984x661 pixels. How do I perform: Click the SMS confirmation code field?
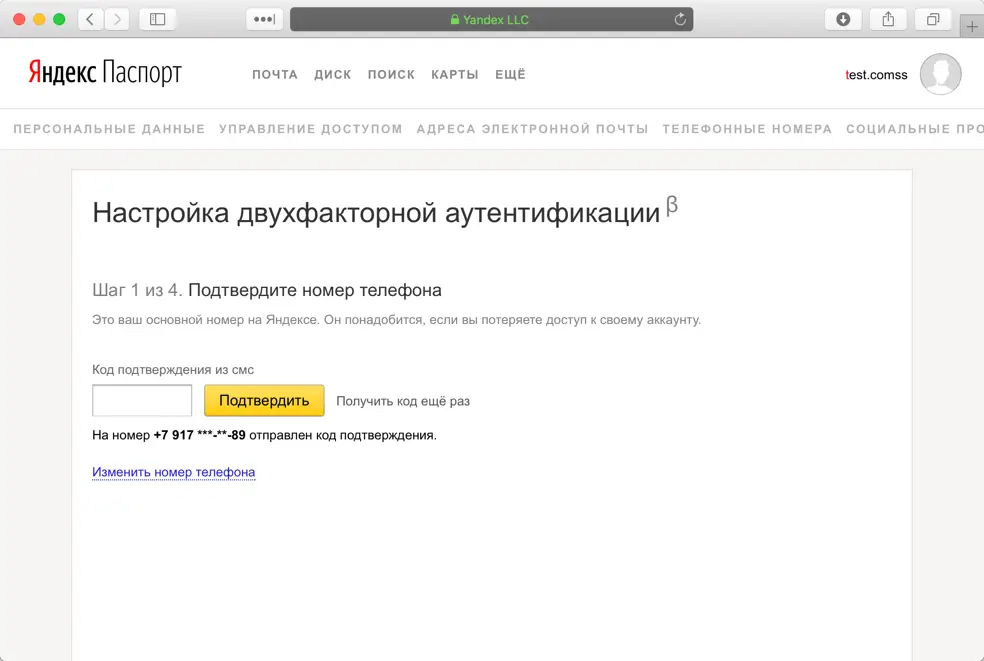point(142,401)
